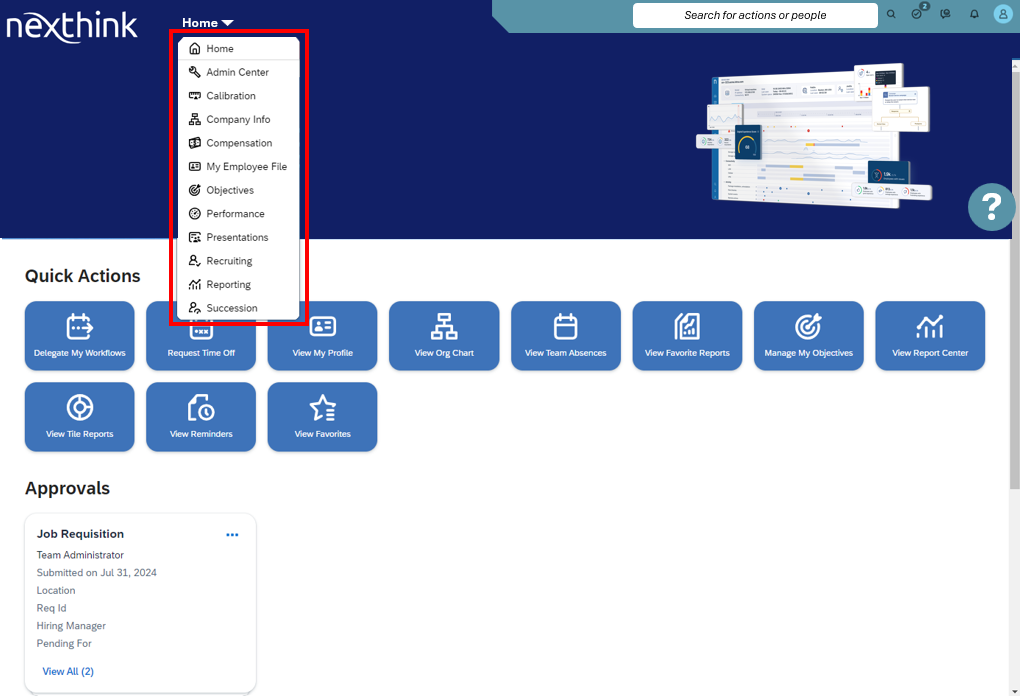Click the Nexthink logo

[72, 24]
